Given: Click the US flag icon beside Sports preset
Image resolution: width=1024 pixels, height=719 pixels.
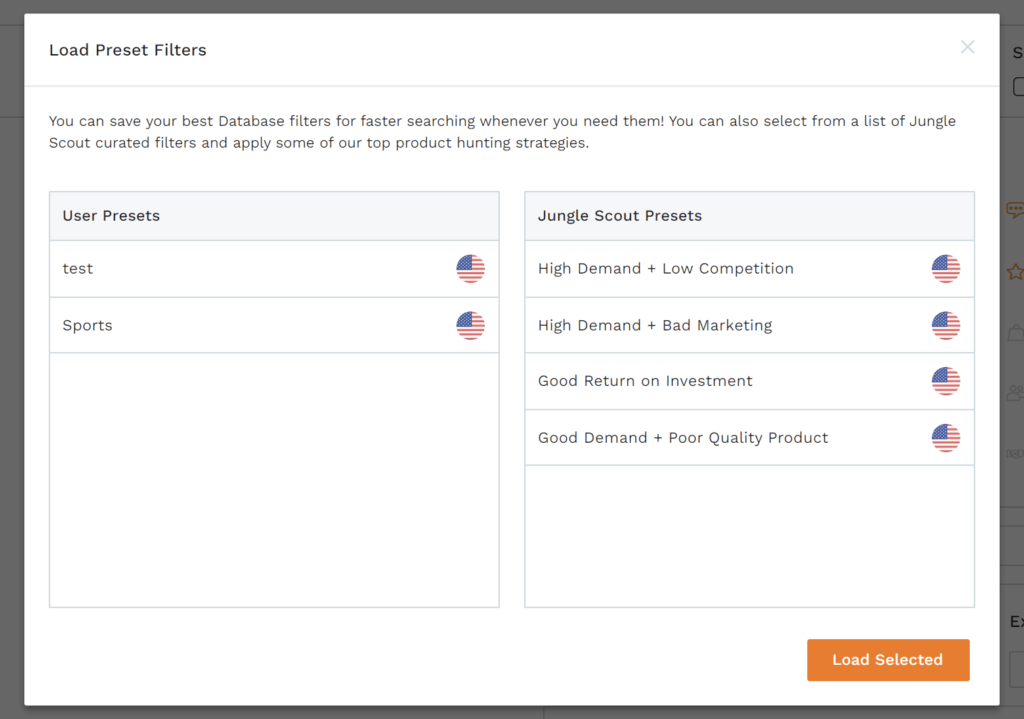Looking at the screenshot, I should pyautogui.click(x=470, y=325).
